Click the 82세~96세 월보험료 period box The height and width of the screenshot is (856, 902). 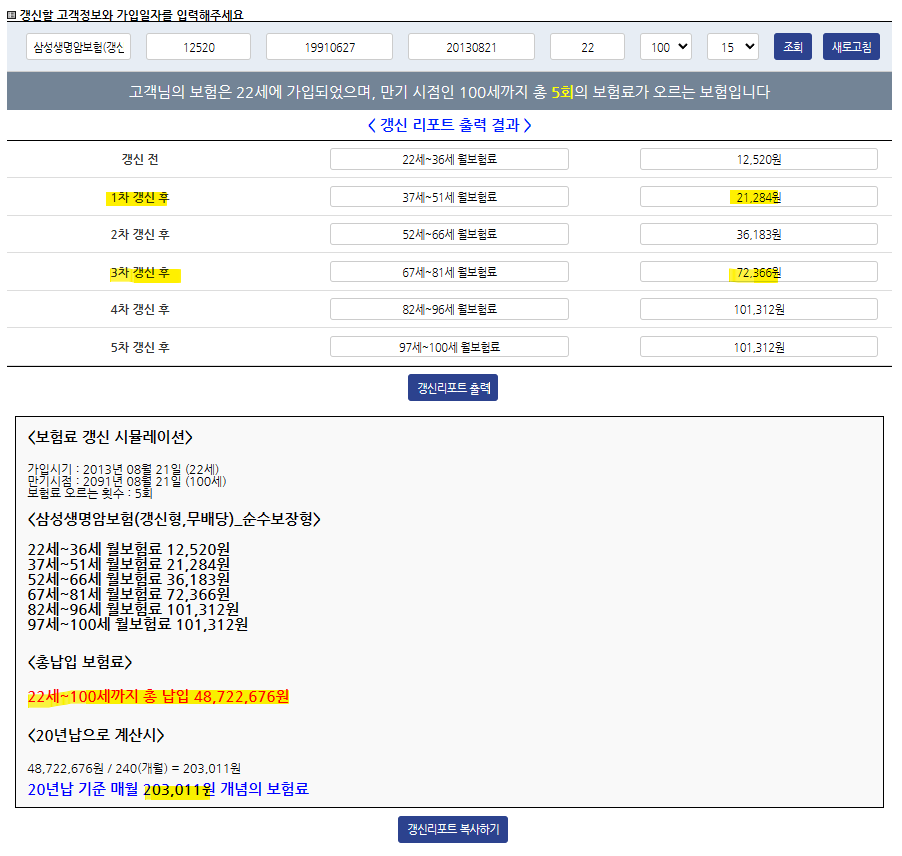(x=449, y=309)
